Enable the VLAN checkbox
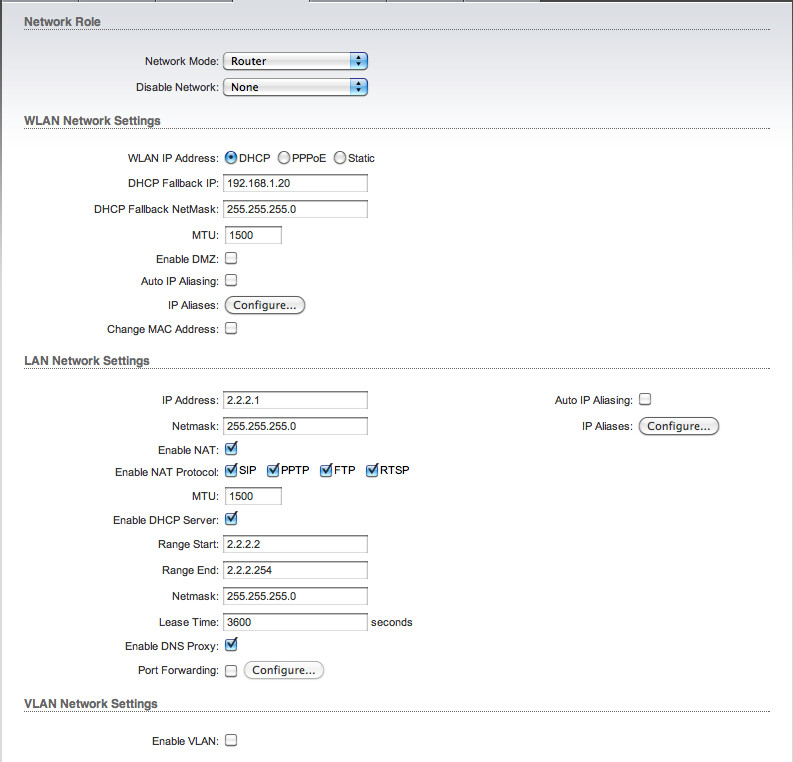The height and width of the screenshot is (762, 793). [231, 740]
